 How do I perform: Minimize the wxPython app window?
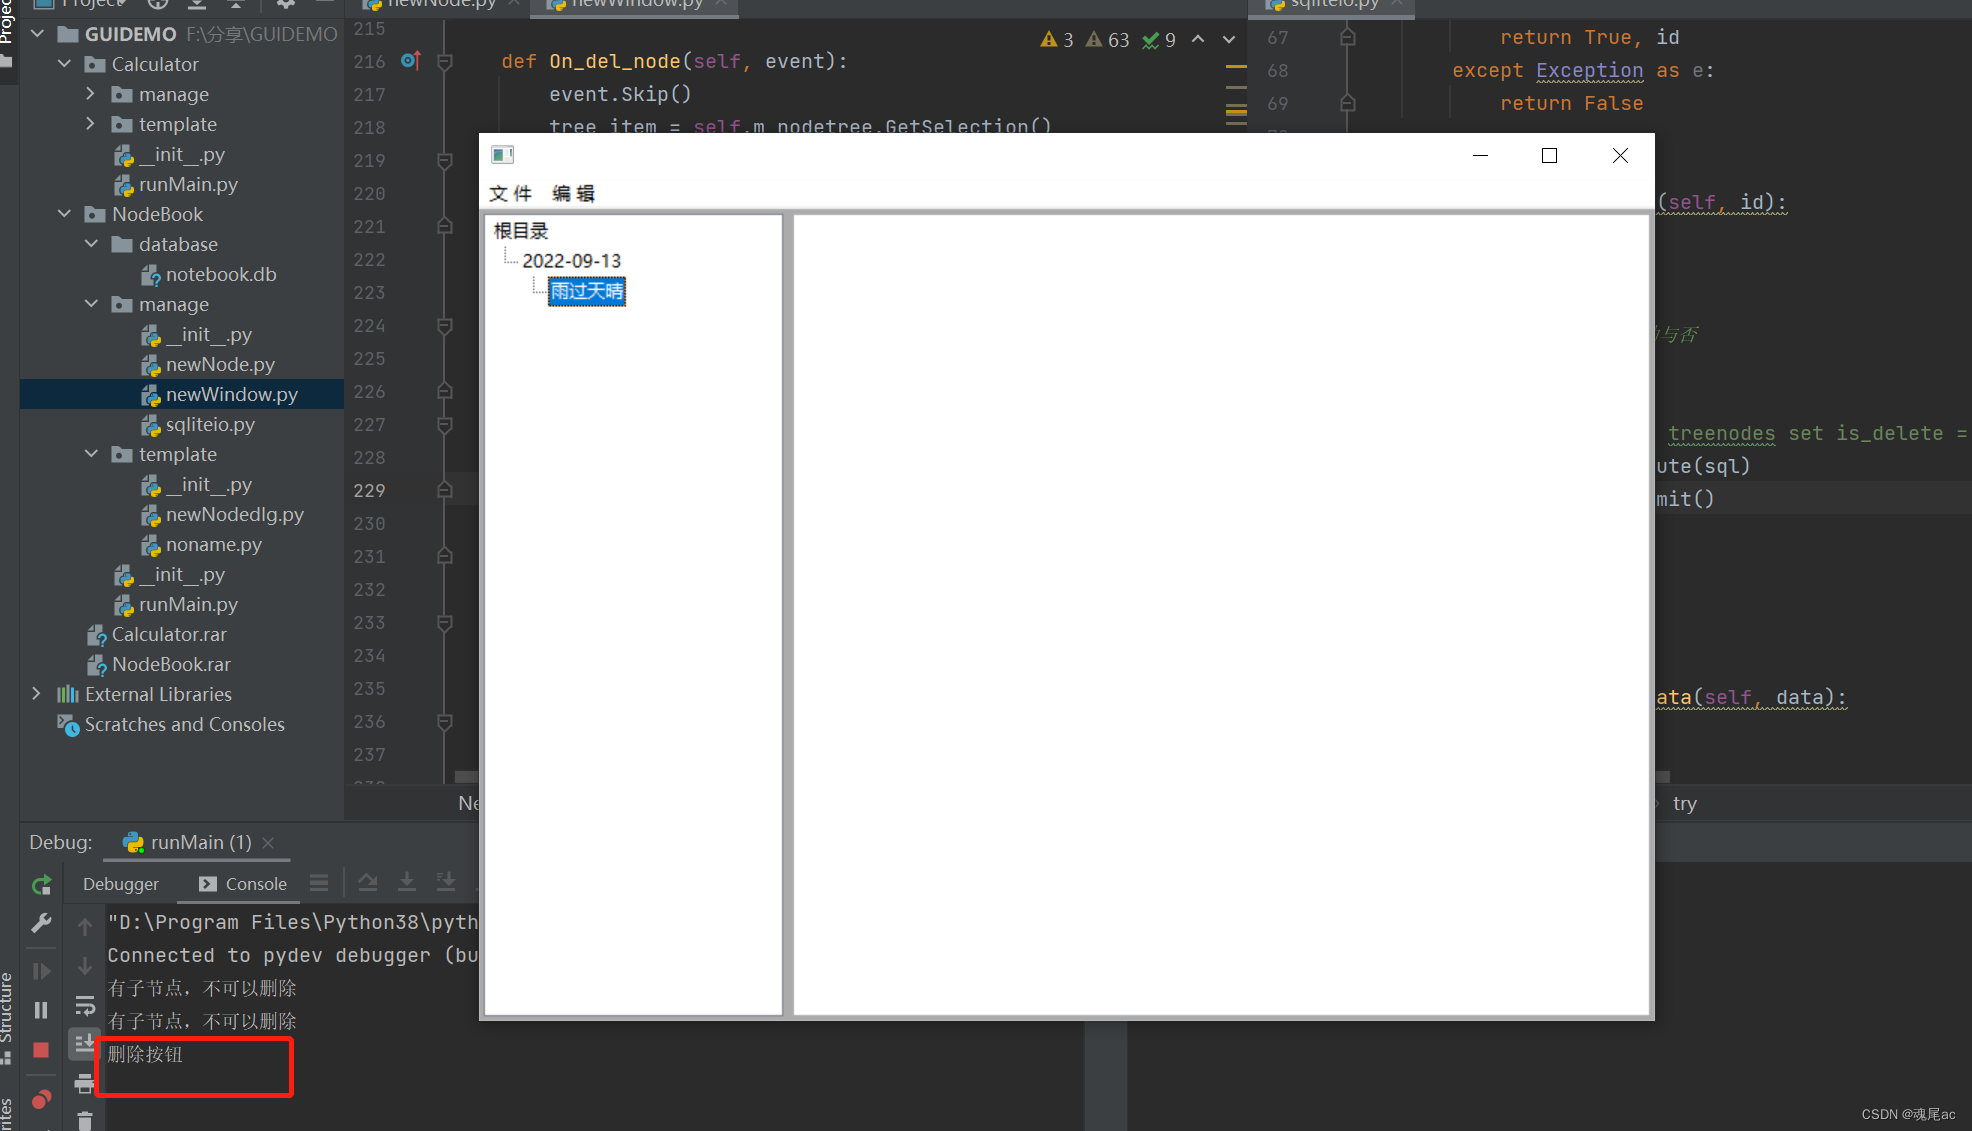tap(1481, 155)
